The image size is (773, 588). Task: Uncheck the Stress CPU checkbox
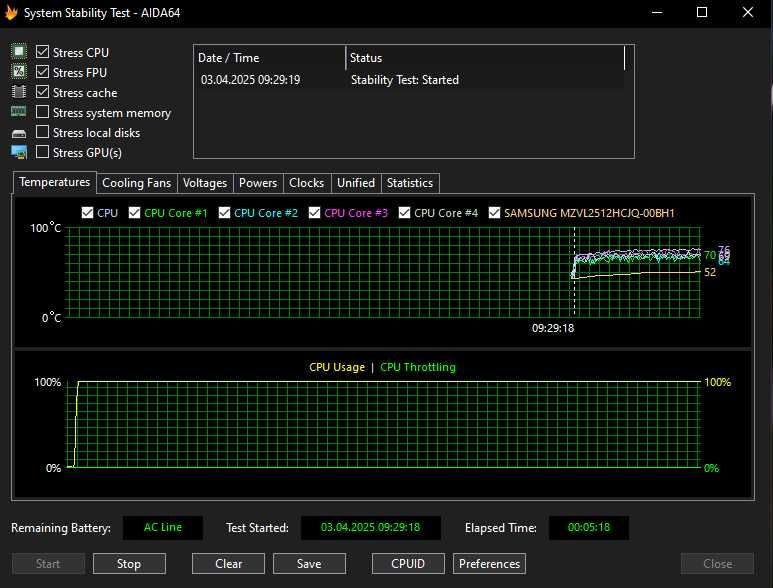pyautogui.click(x=43, y=52)
